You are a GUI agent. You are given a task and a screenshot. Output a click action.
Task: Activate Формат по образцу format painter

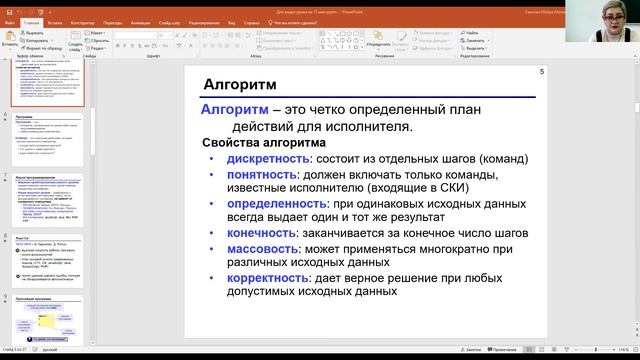pyautogui.click(x=41, y=48)
